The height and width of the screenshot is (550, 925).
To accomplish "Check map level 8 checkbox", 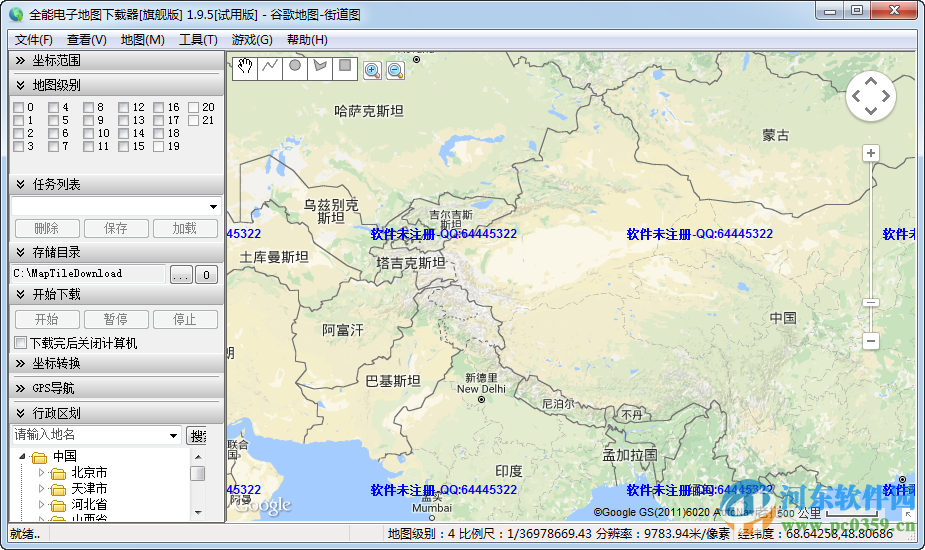I will click(88, 107).
